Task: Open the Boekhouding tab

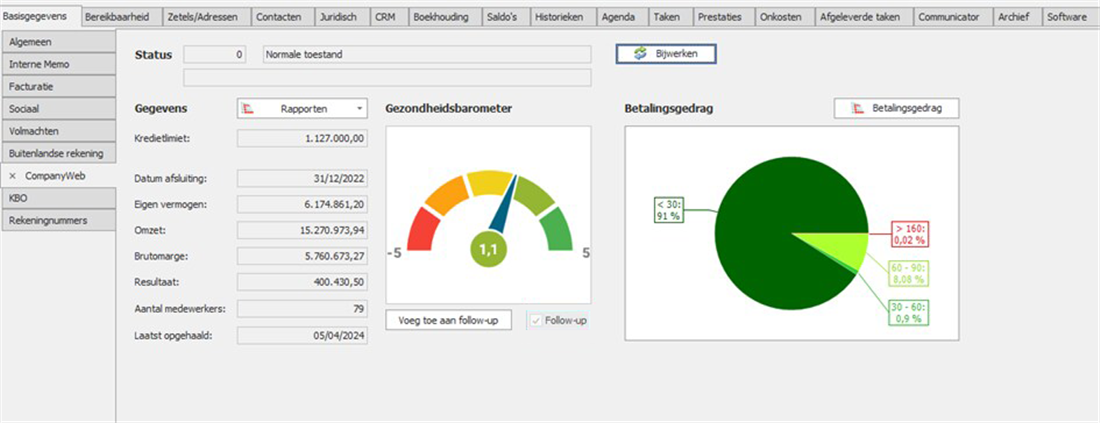Action: point(439,17)
